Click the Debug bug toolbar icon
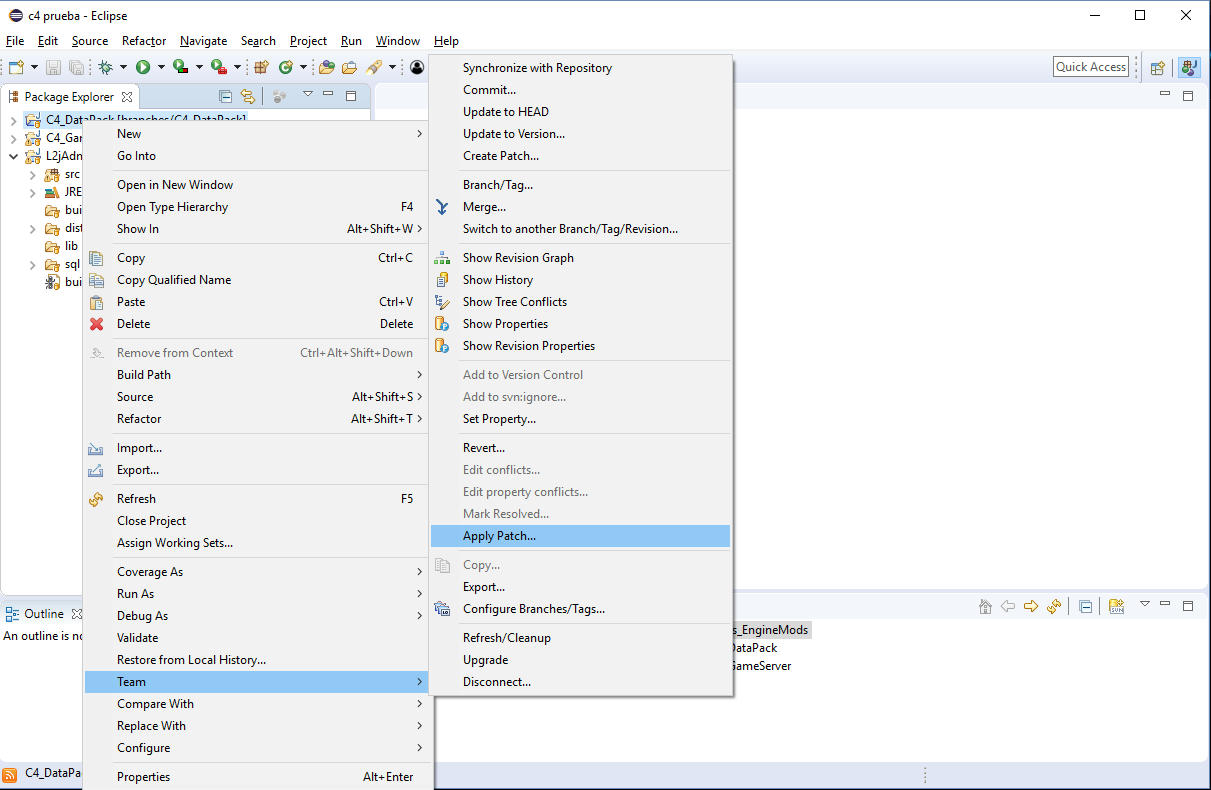 (105, 67)
